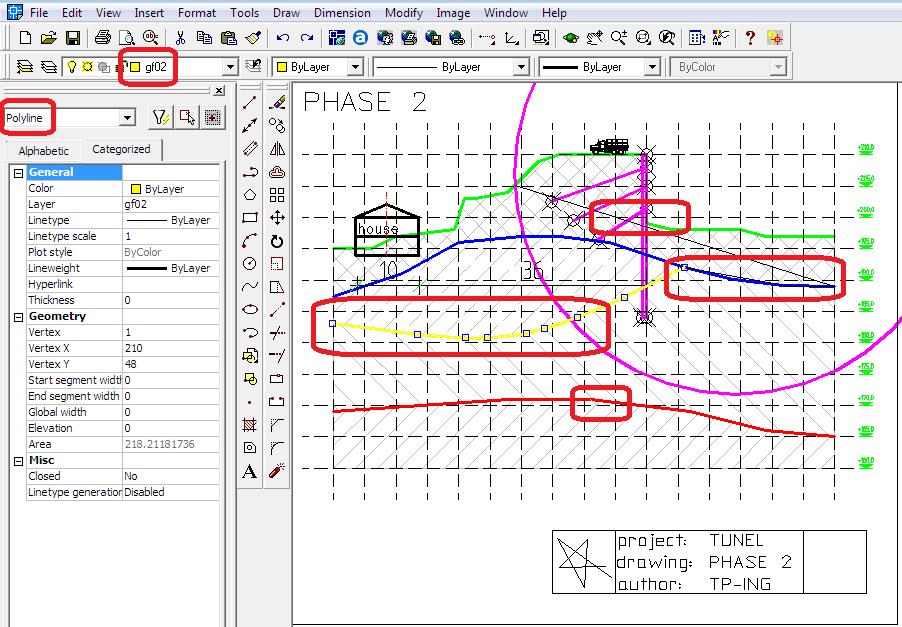Select the Spline draw tool
The image size is (902, 627).
coord(250,286)
